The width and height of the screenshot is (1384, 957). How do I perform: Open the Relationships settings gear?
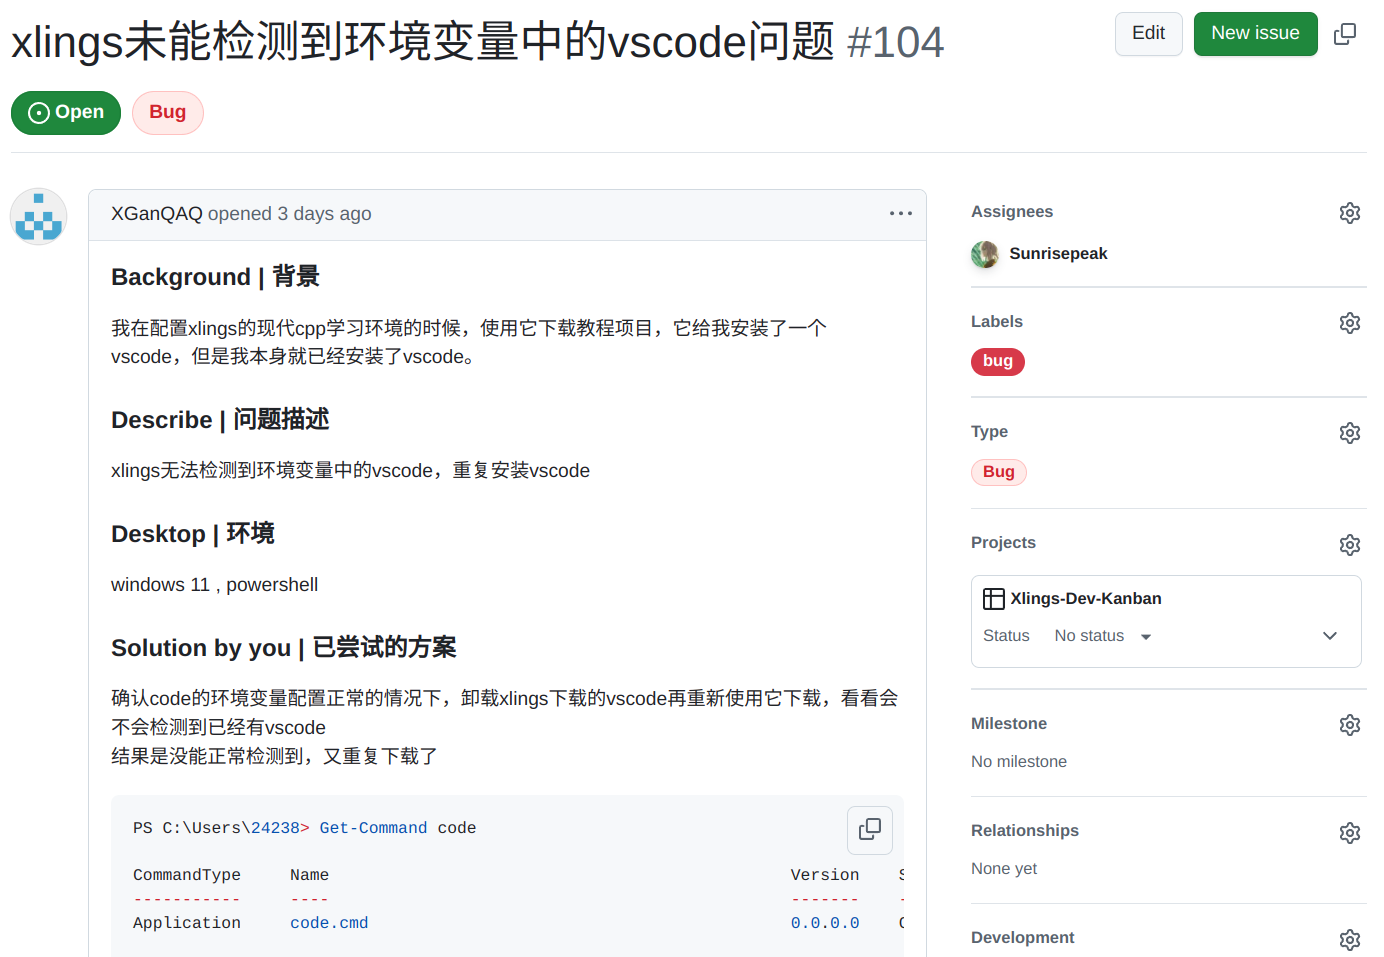[x=1350, y=833]
